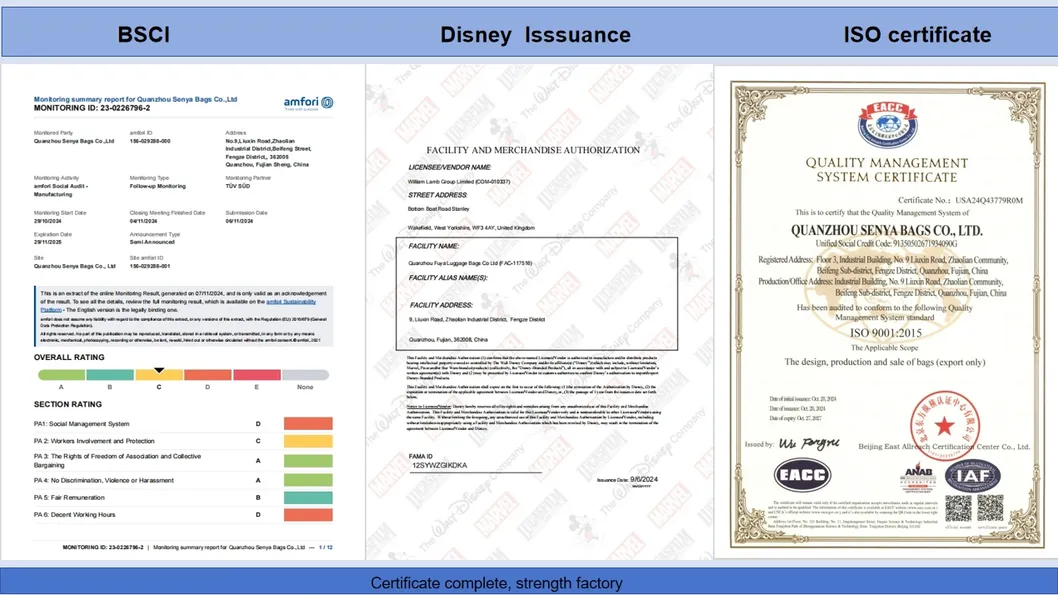Click the EACC globe emblem atop the ISO certificate
This screenshot has width=1058, height=595.
(x=887, y=125)
